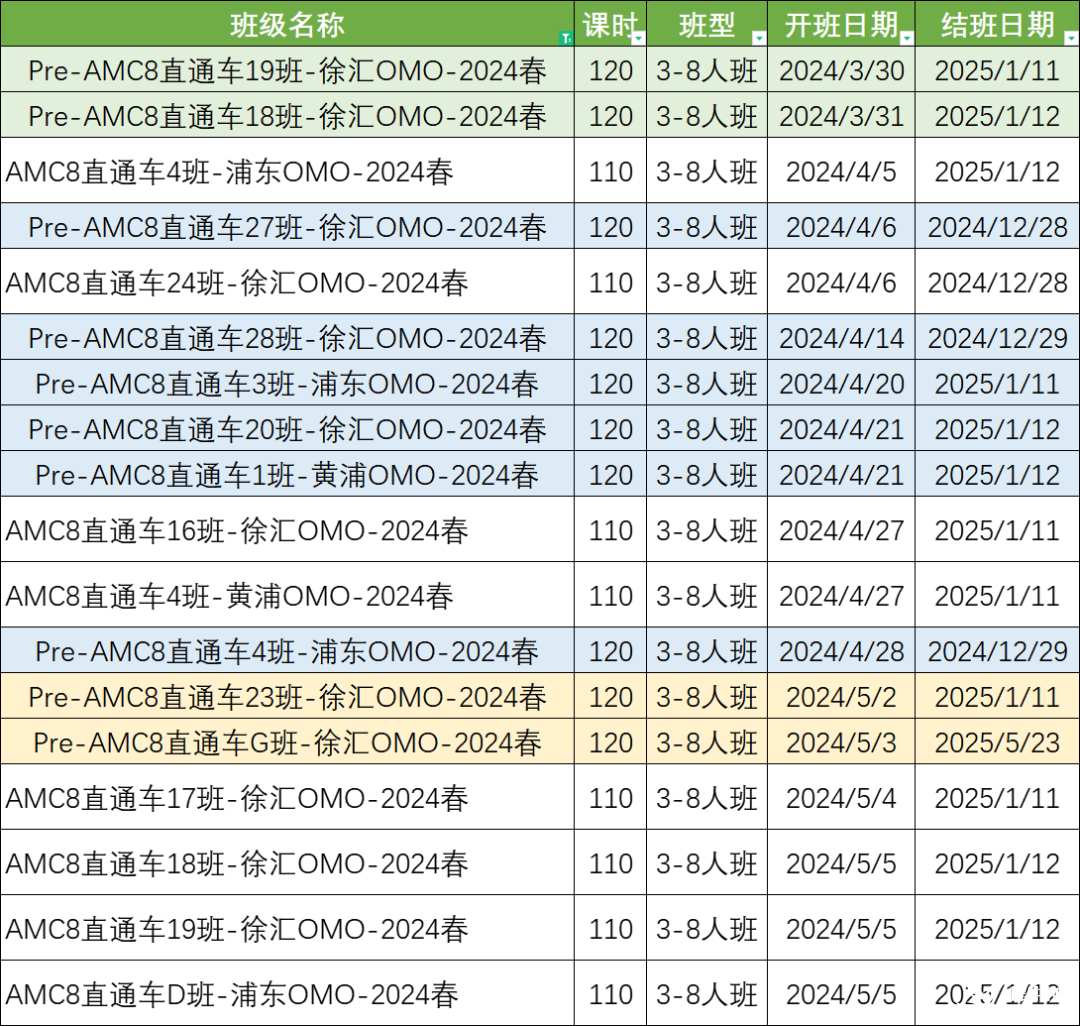This screenshot has height=1026, width=1080.
Task: Select 班型 cell in Pre-AMC8直通车19班 row
Action: pyautogui.click(x=707, y=70)
